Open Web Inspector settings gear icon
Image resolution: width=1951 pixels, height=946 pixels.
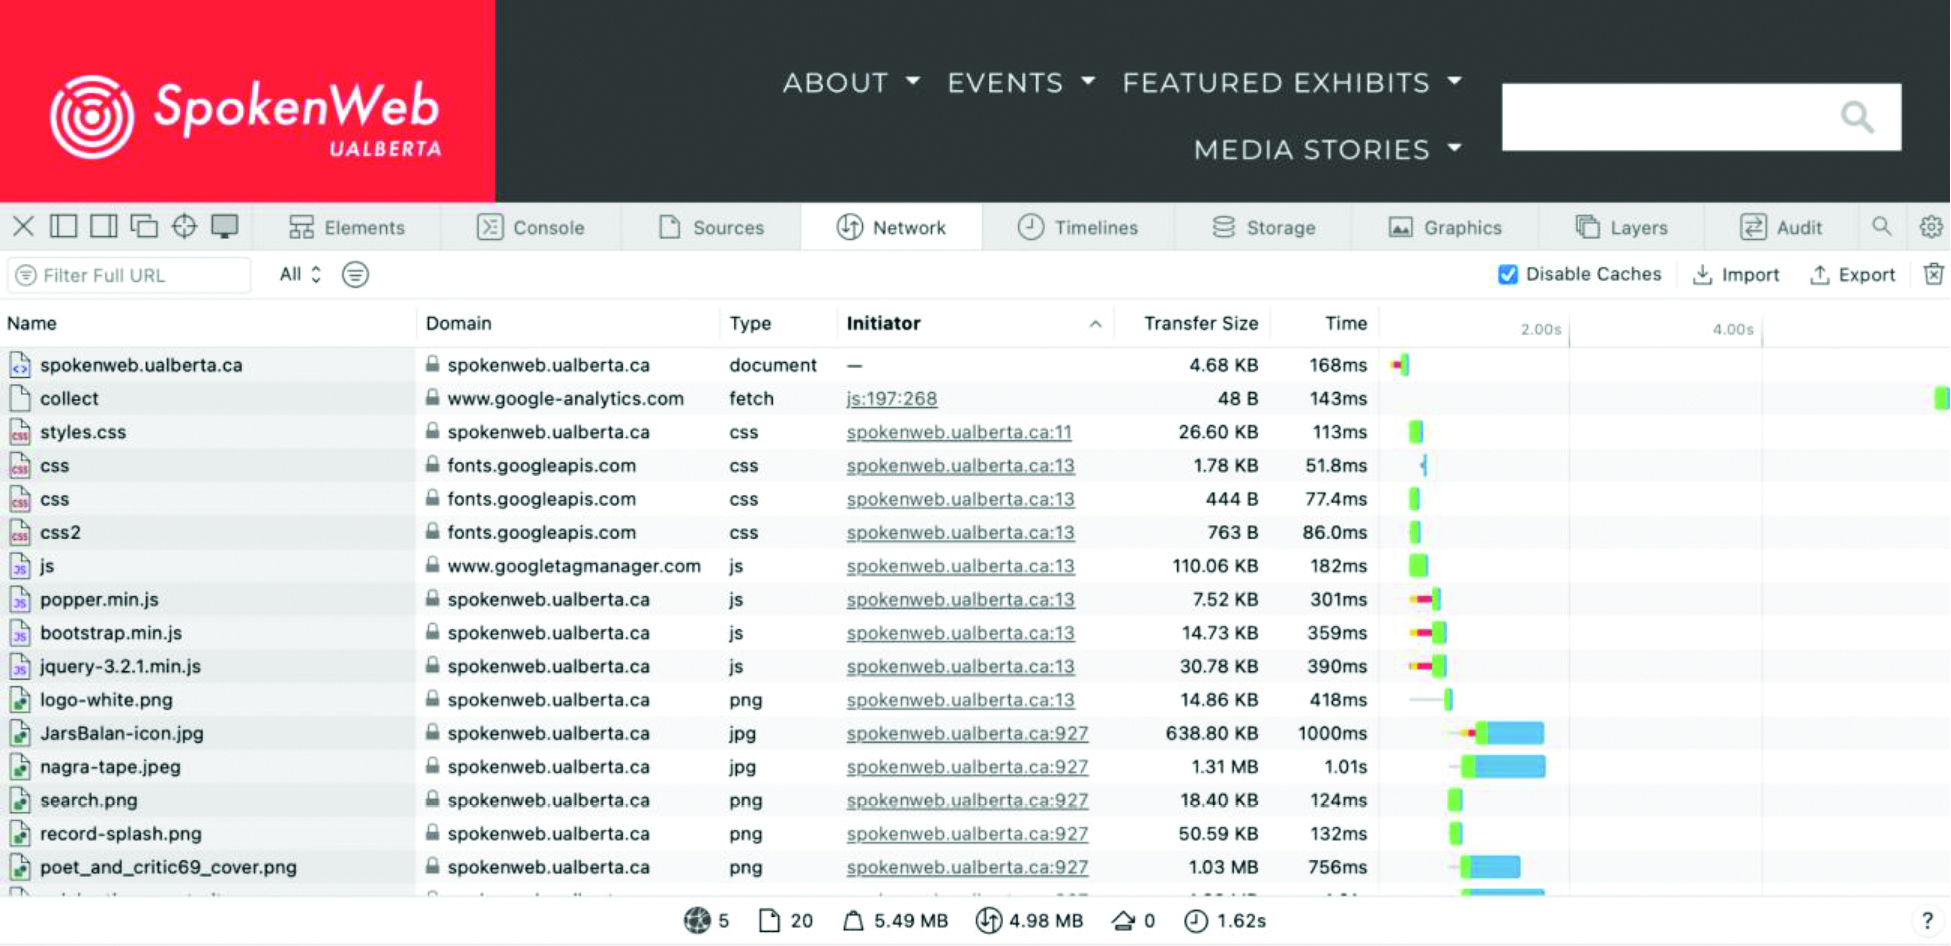(x=1930, y=227)
